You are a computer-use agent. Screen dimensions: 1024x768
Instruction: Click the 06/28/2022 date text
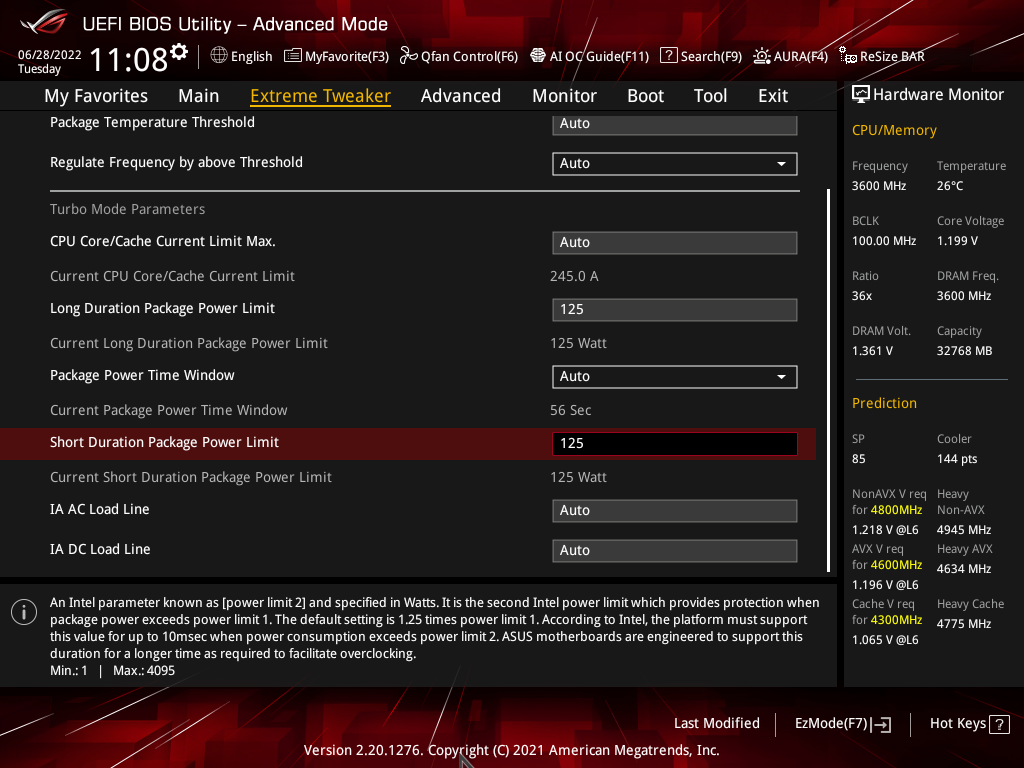coord(49,54)
